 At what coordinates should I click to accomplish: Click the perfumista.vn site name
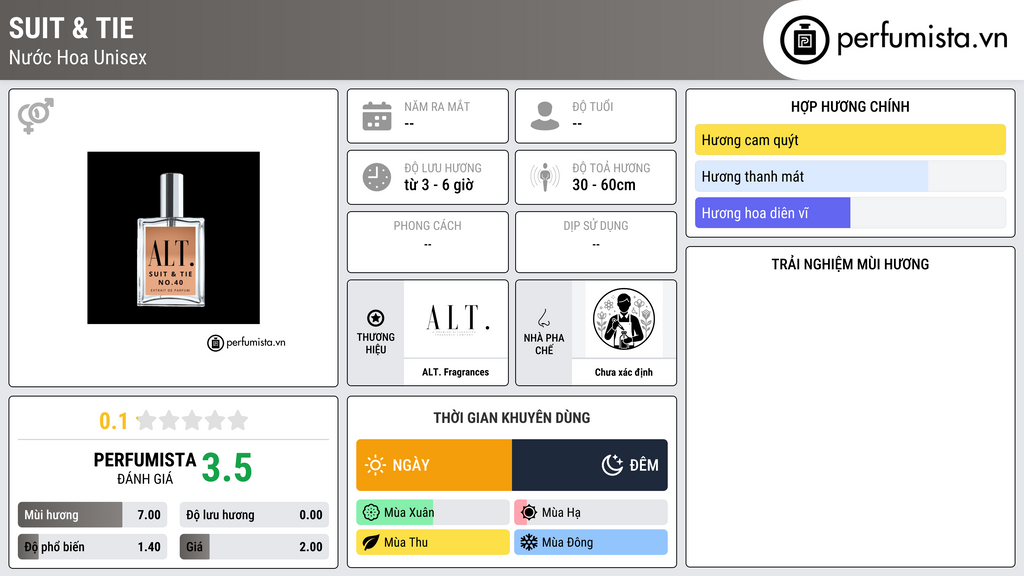[x=922, y=38]
